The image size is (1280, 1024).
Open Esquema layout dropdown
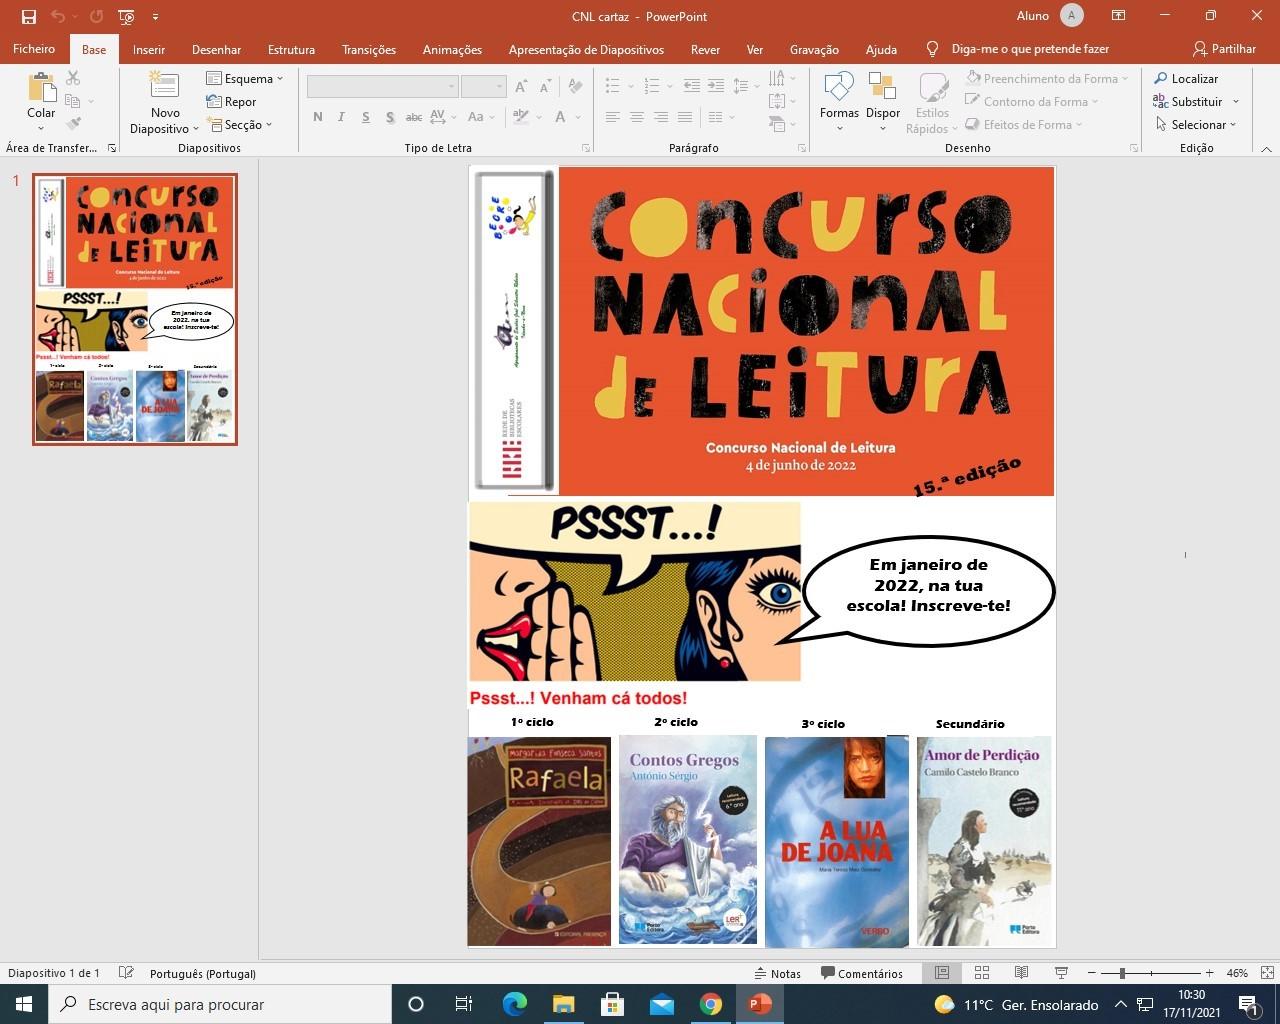click(245, 78)
